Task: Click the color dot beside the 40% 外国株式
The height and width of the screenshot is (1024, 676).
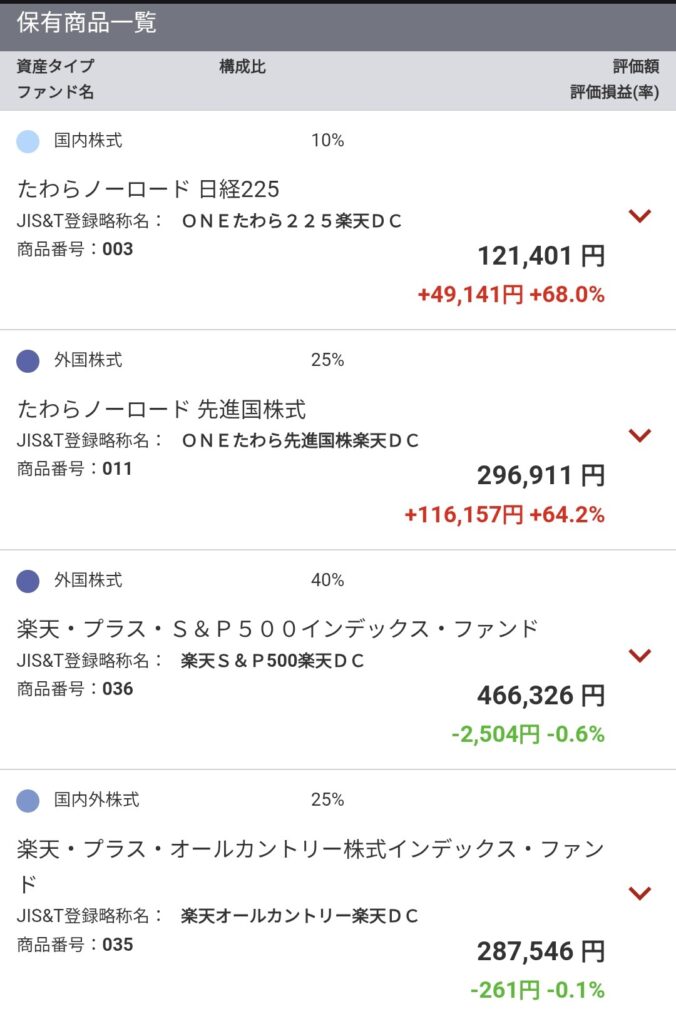Action: click(28, 581)
